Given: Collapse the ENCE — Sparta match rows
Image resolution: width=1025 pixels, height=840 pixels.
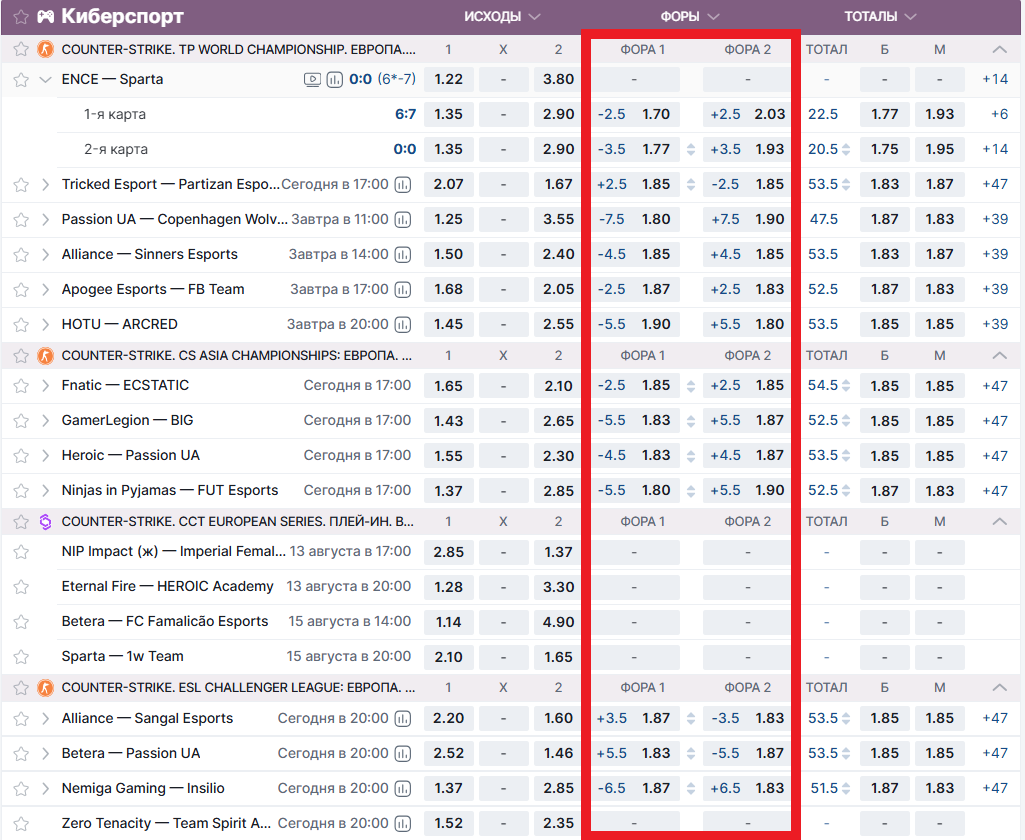Looking at the screenshot, I should pyautogui.click(x=45, y=80).
